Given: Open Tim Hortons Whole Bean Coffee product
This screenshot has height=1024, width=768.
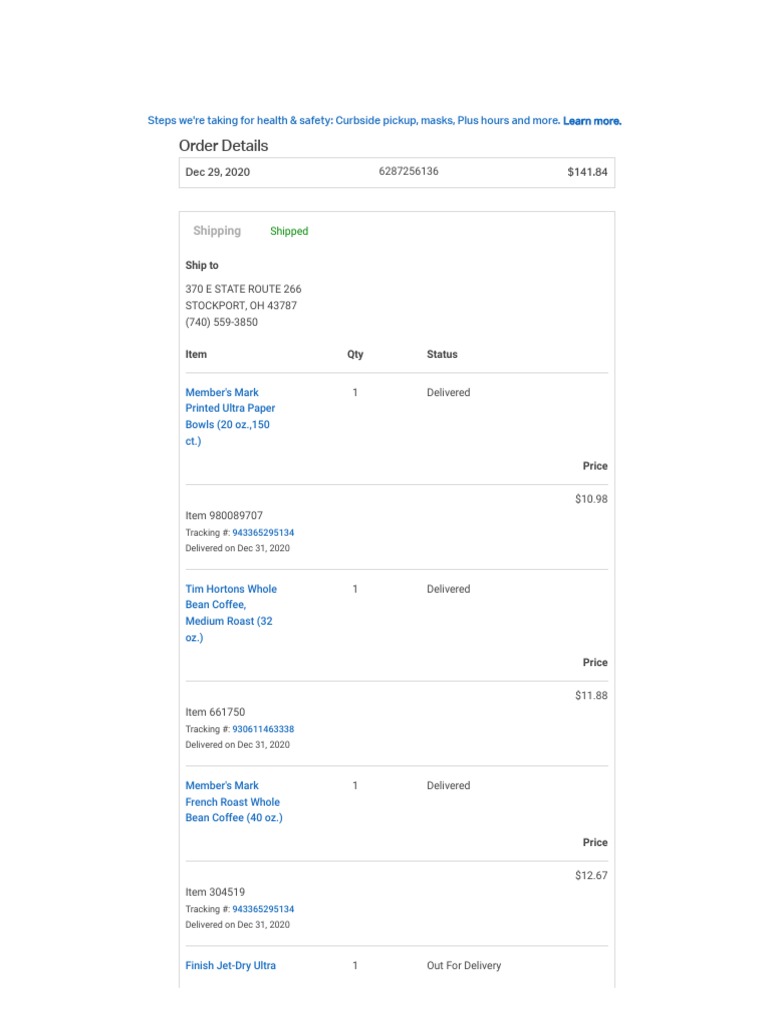Looking at the screenshot, I should (x=231, y=613).
